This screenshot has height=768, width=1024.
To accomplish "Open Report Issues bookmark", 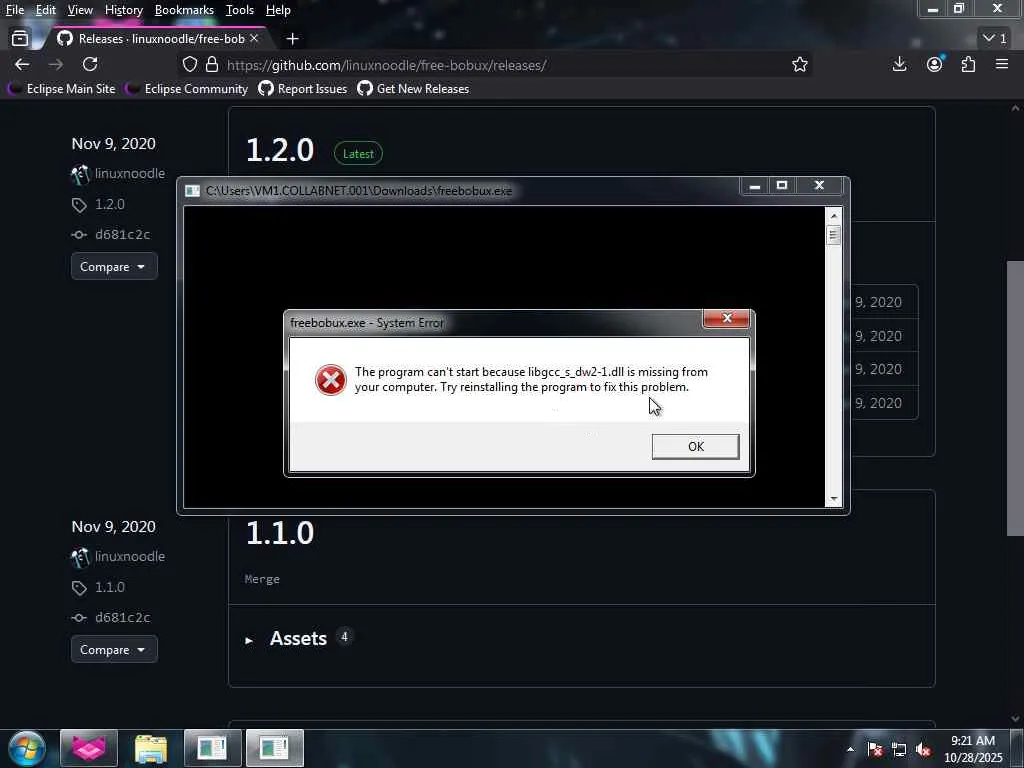I will (x=302, y=89).
